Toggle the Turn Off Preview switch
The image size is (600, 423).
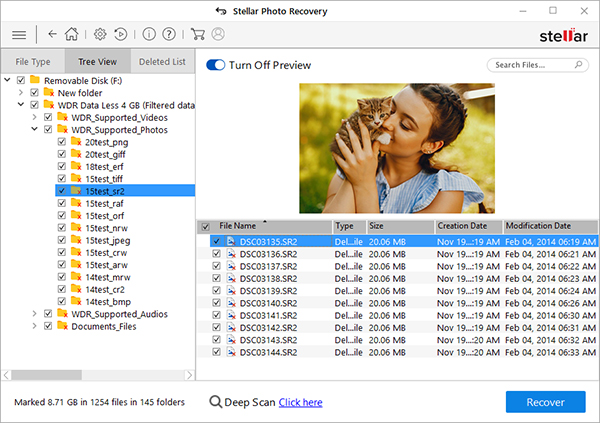point(215,65)
